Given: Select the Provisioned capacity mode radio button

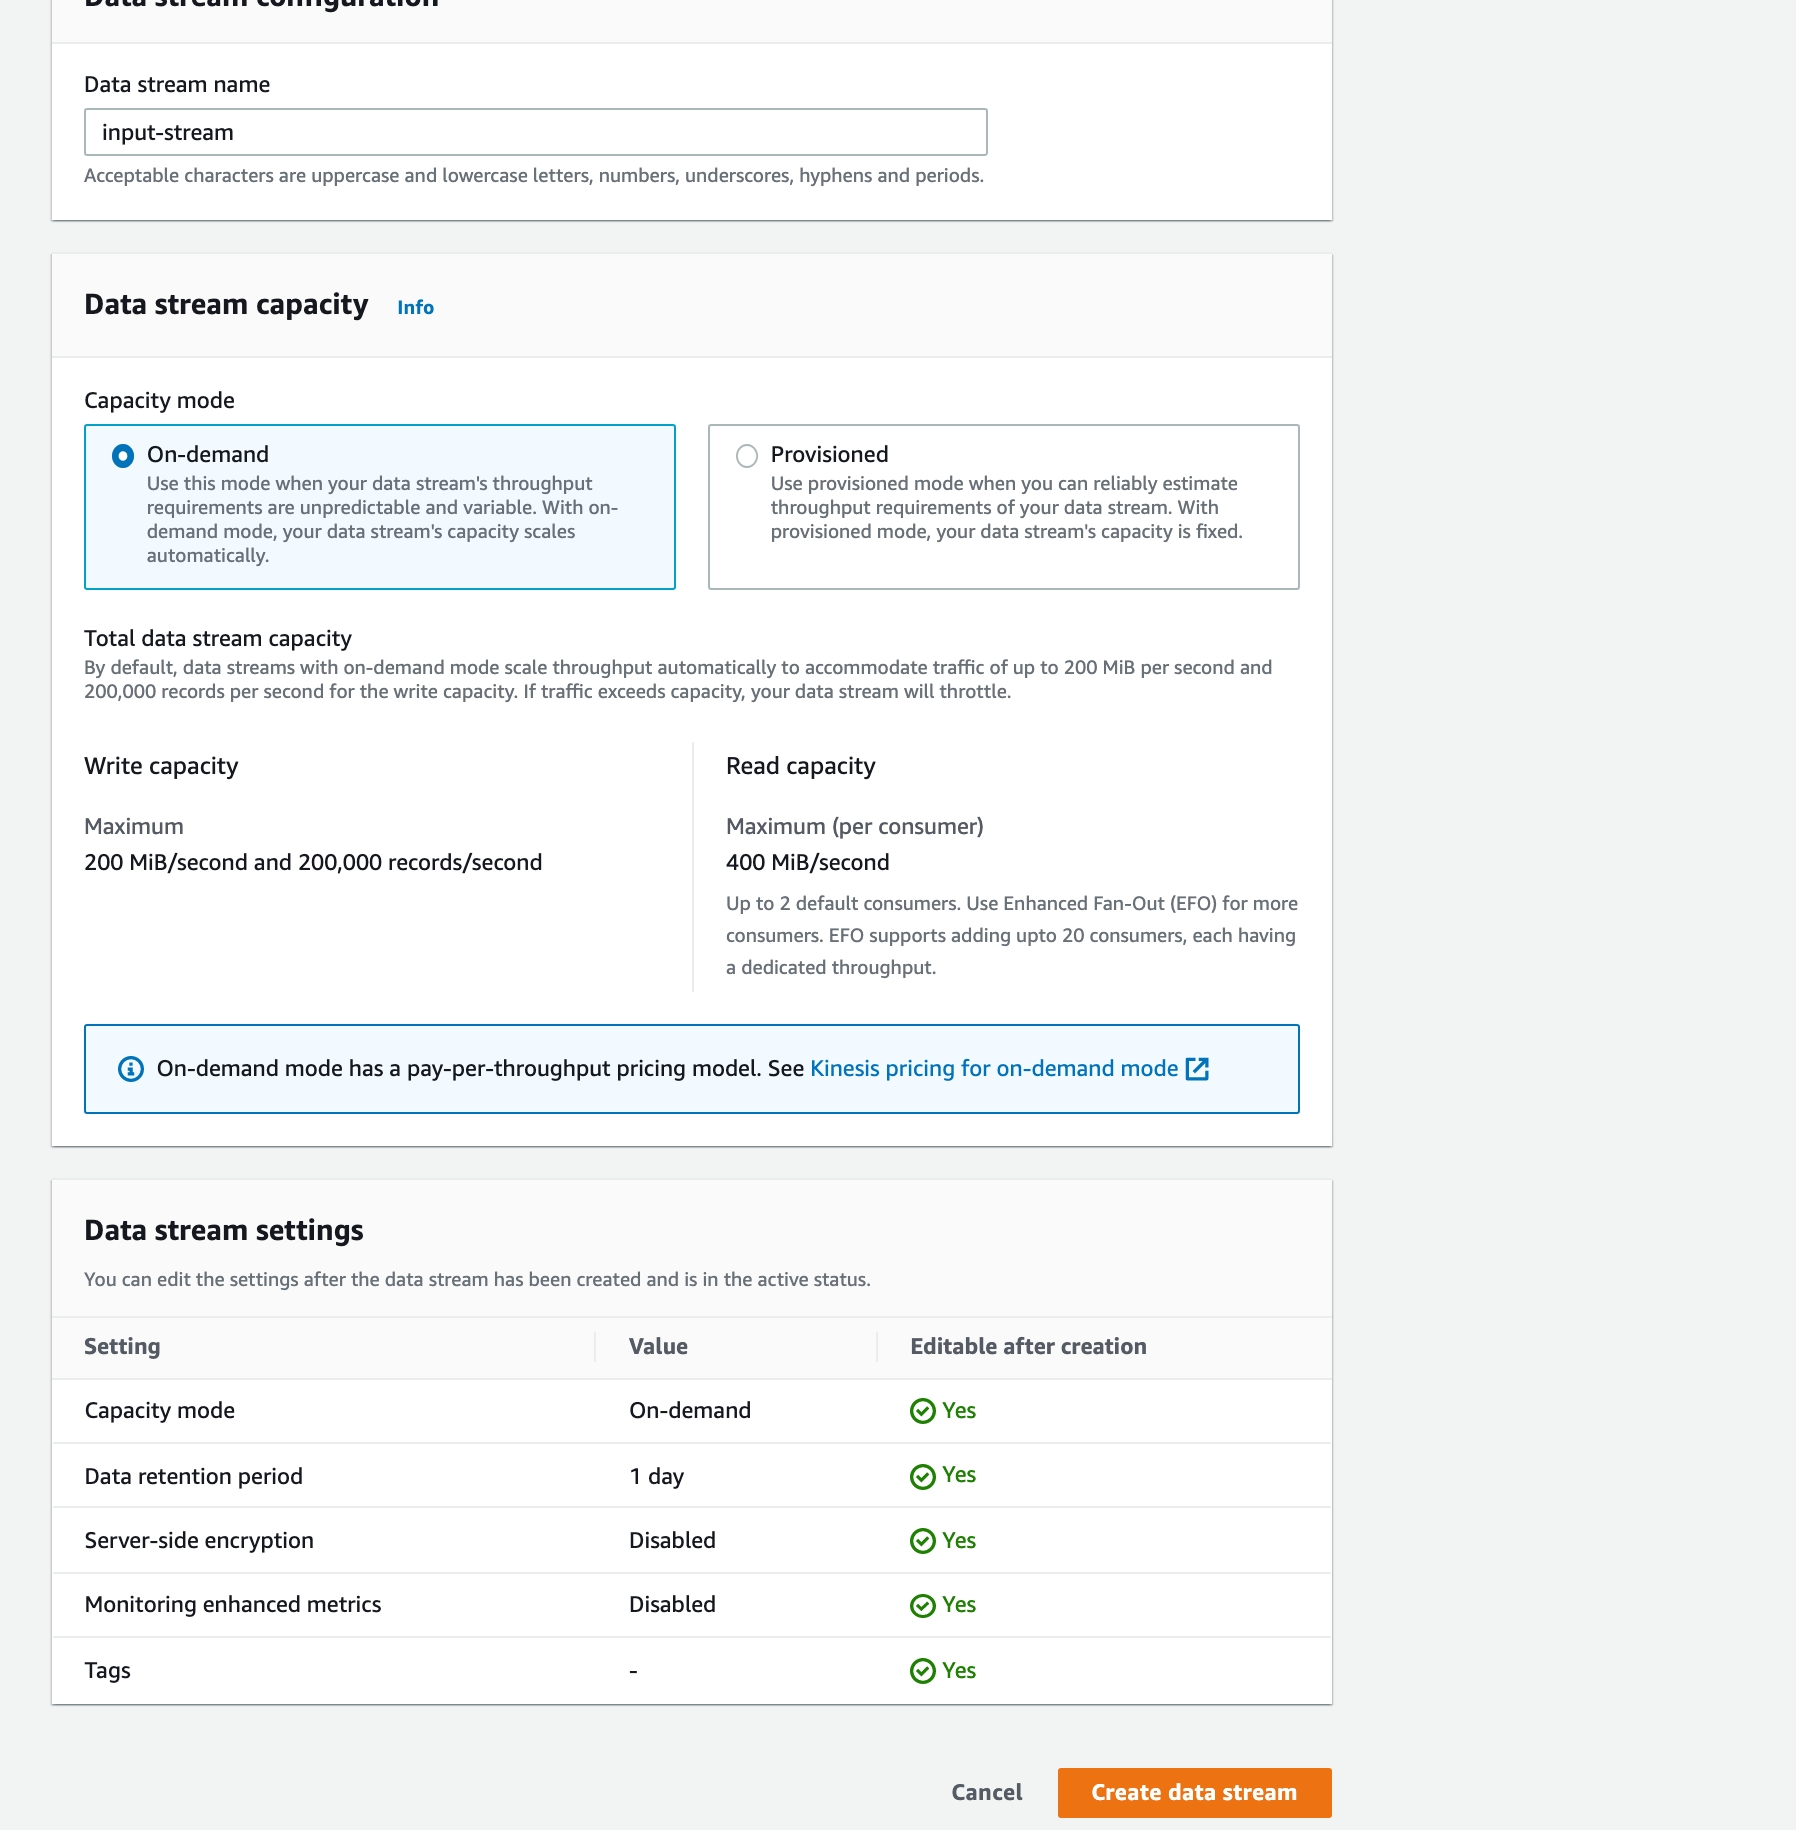Looking at the screenshot, I should tap(747, 456).
